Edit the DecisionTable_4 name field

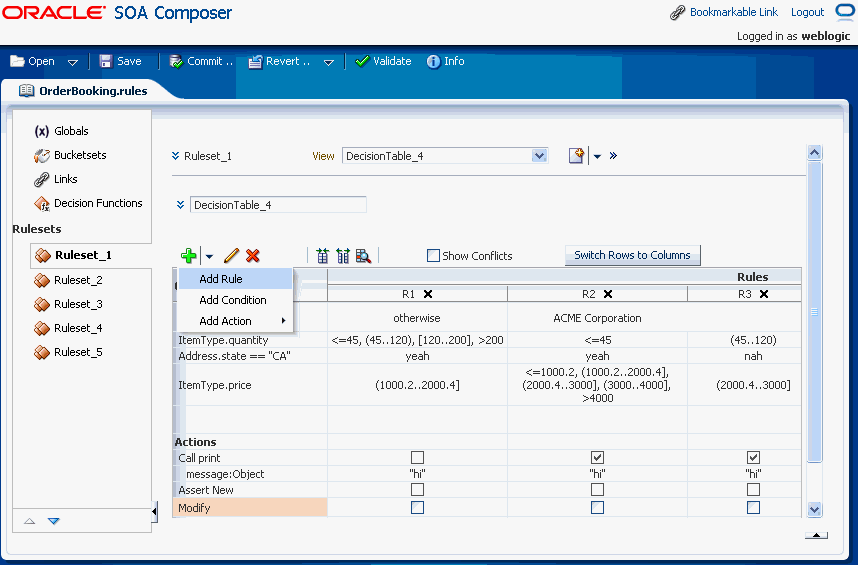tap(278, 205)
